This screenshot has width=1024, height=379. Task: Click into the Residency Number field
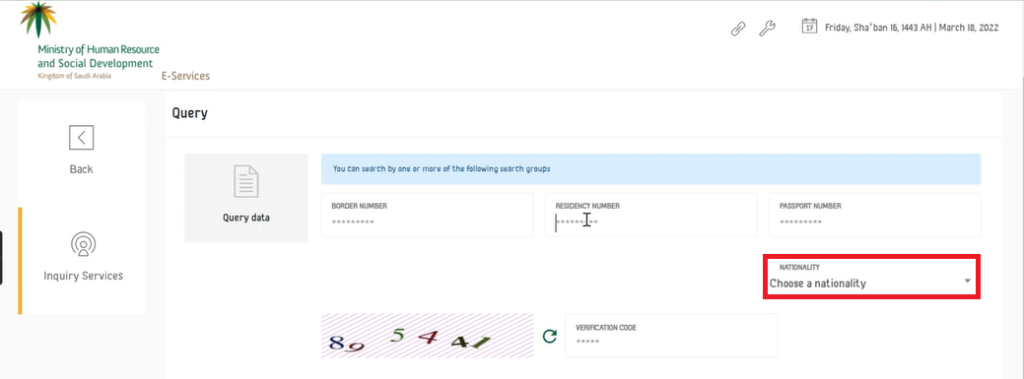[651, 214]
